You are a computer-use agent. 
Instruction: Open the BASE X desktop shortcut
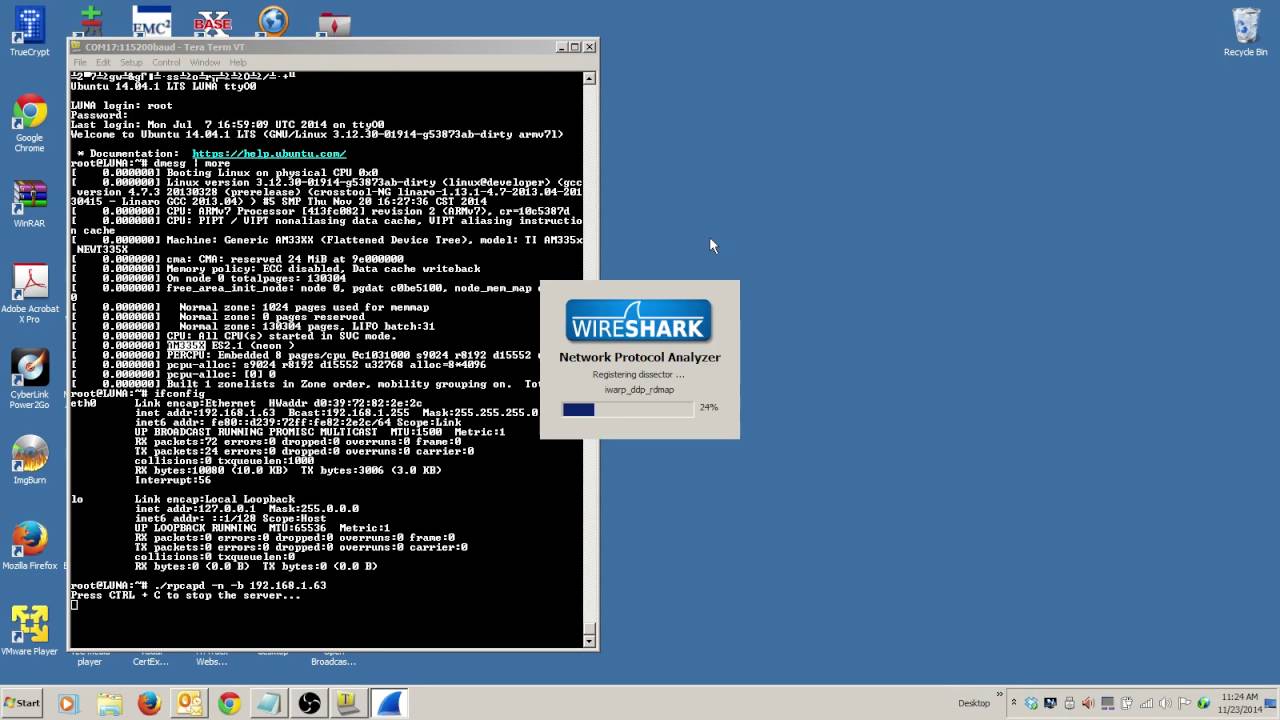tap(212, 21)
